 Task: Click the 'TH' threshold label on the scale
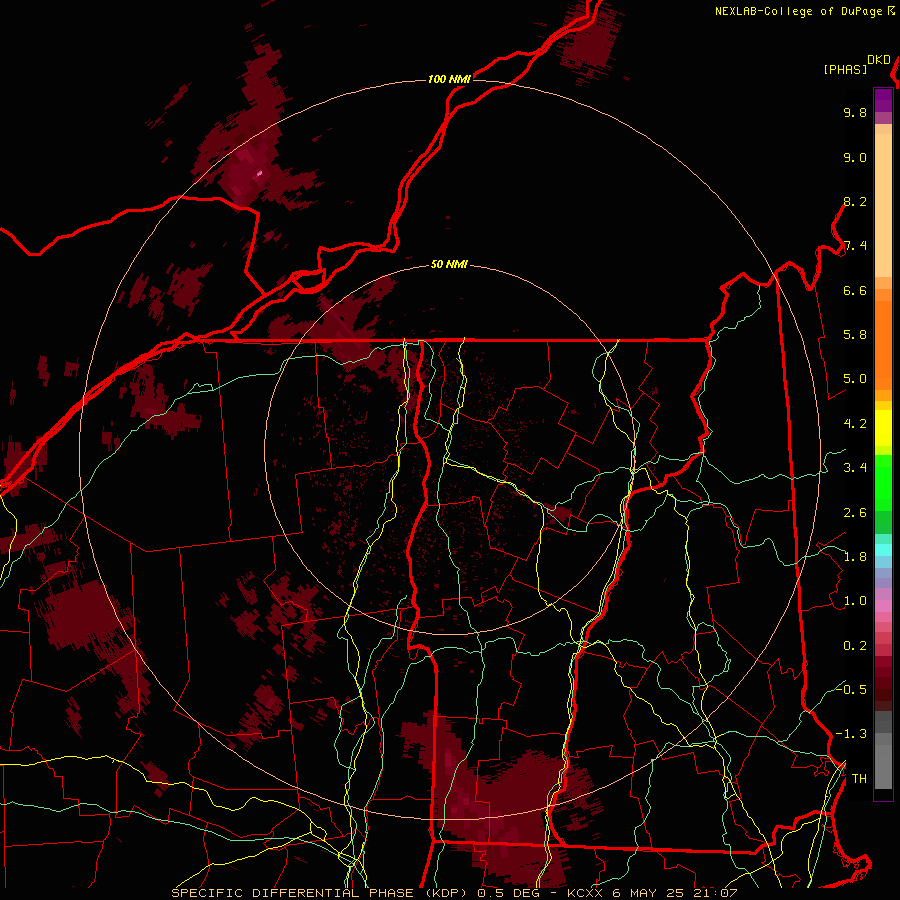click(x=859, y=779)
